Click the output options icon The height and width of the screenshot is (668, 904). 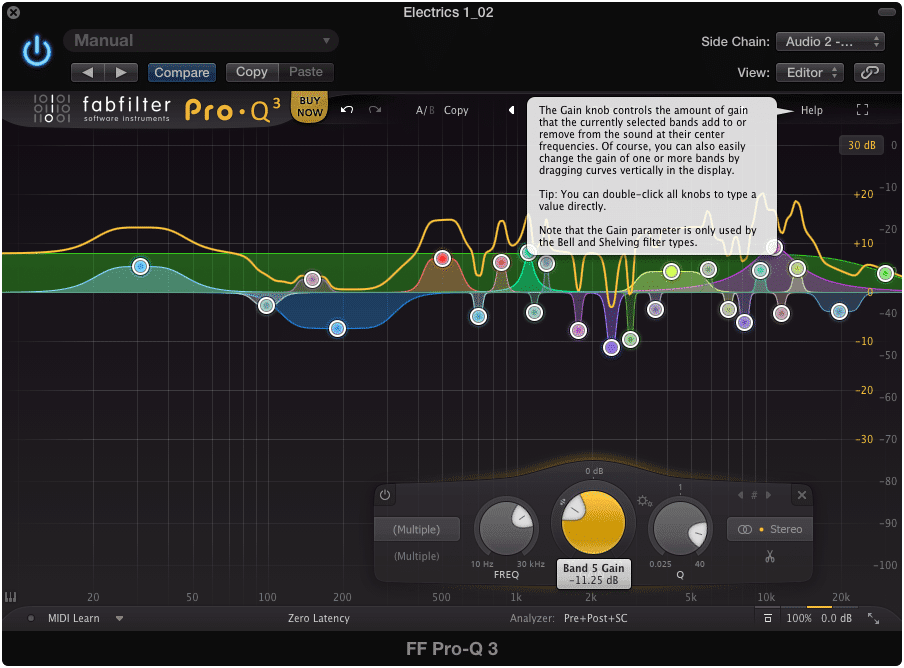767,618
